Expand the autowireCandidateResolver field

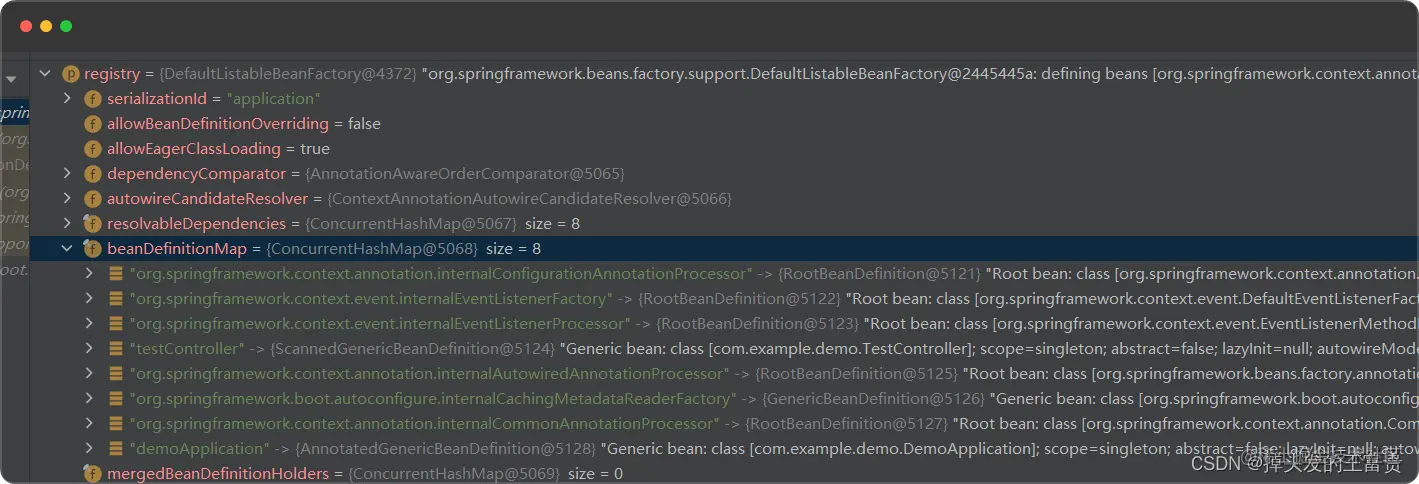[67, 199]
